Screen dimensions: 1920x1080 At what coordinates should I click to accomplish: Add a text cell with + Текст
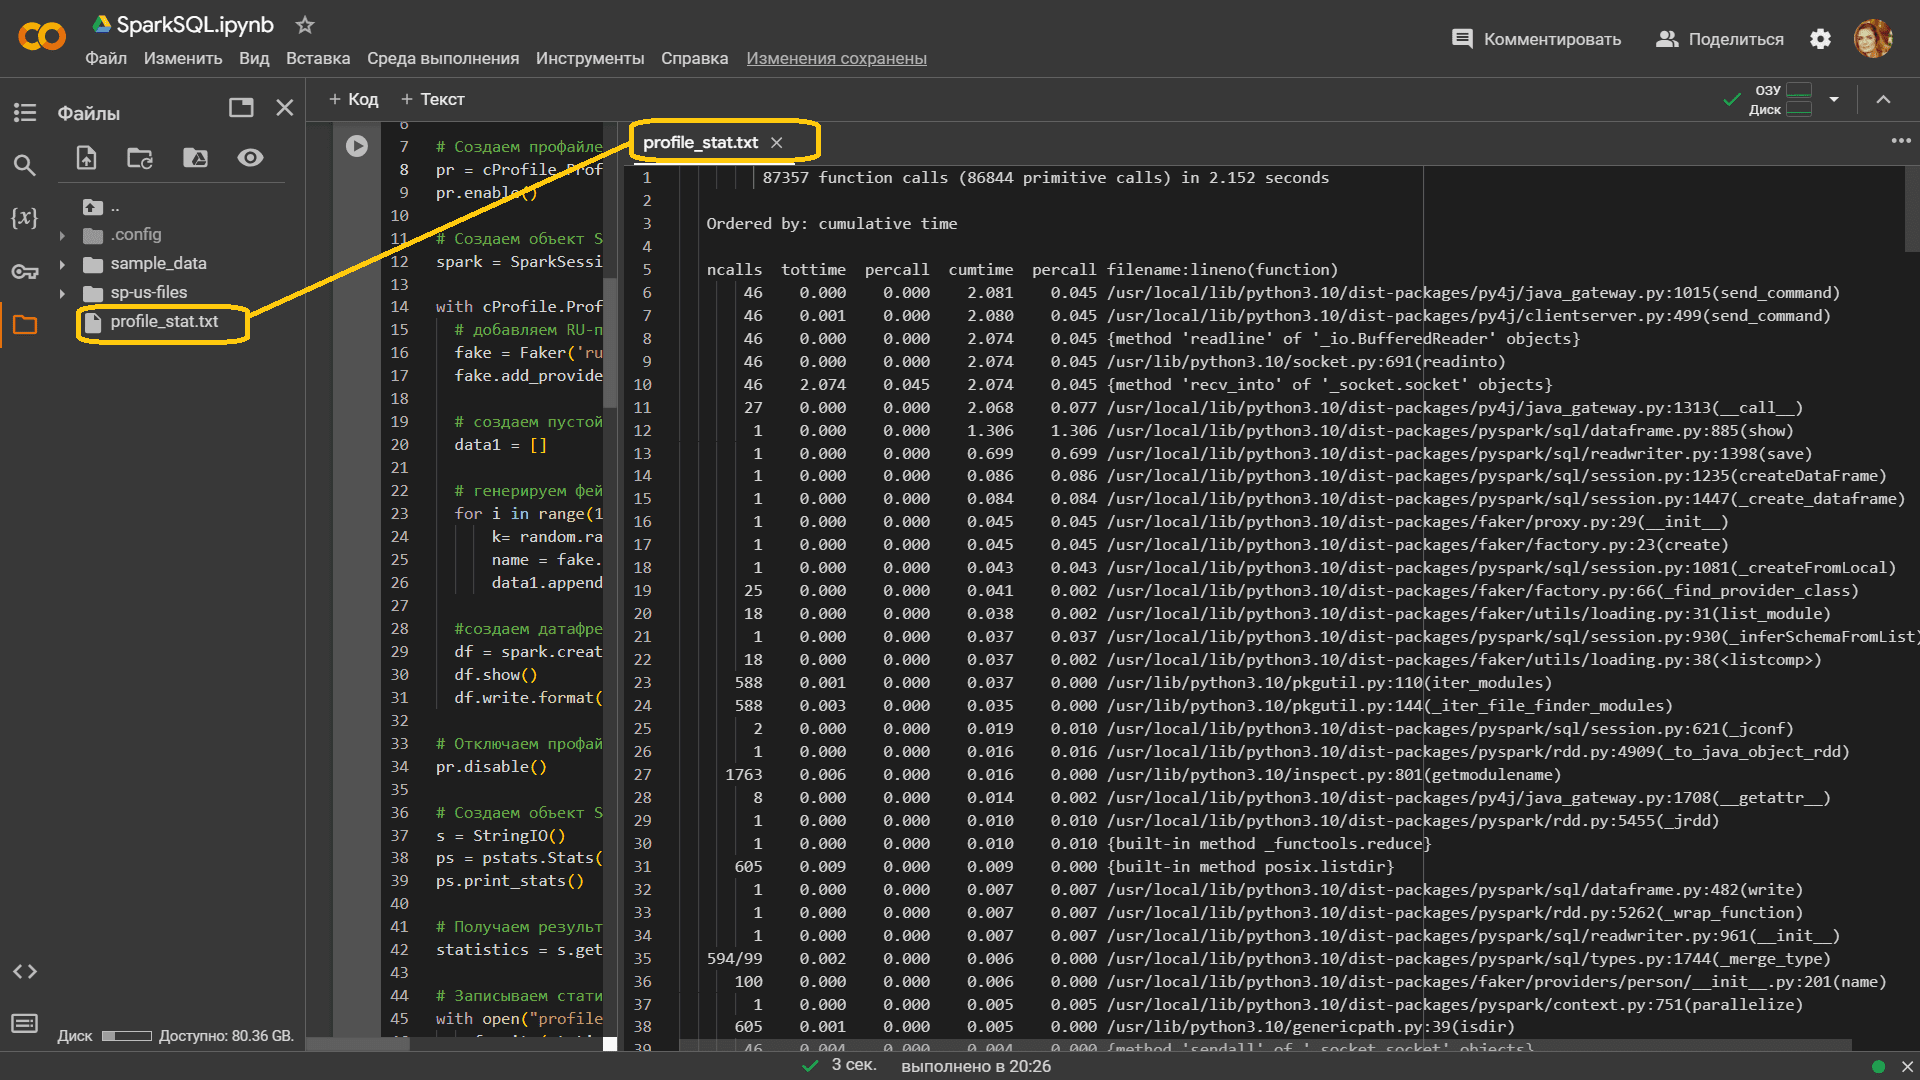(x=432, y=99)
